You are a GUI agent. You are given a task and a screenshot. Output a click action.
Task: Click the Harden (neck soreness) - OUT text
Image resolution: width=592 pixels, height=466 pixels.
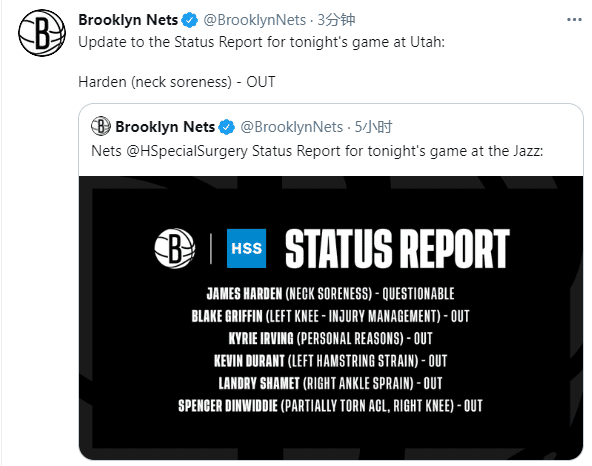point(177,82)
